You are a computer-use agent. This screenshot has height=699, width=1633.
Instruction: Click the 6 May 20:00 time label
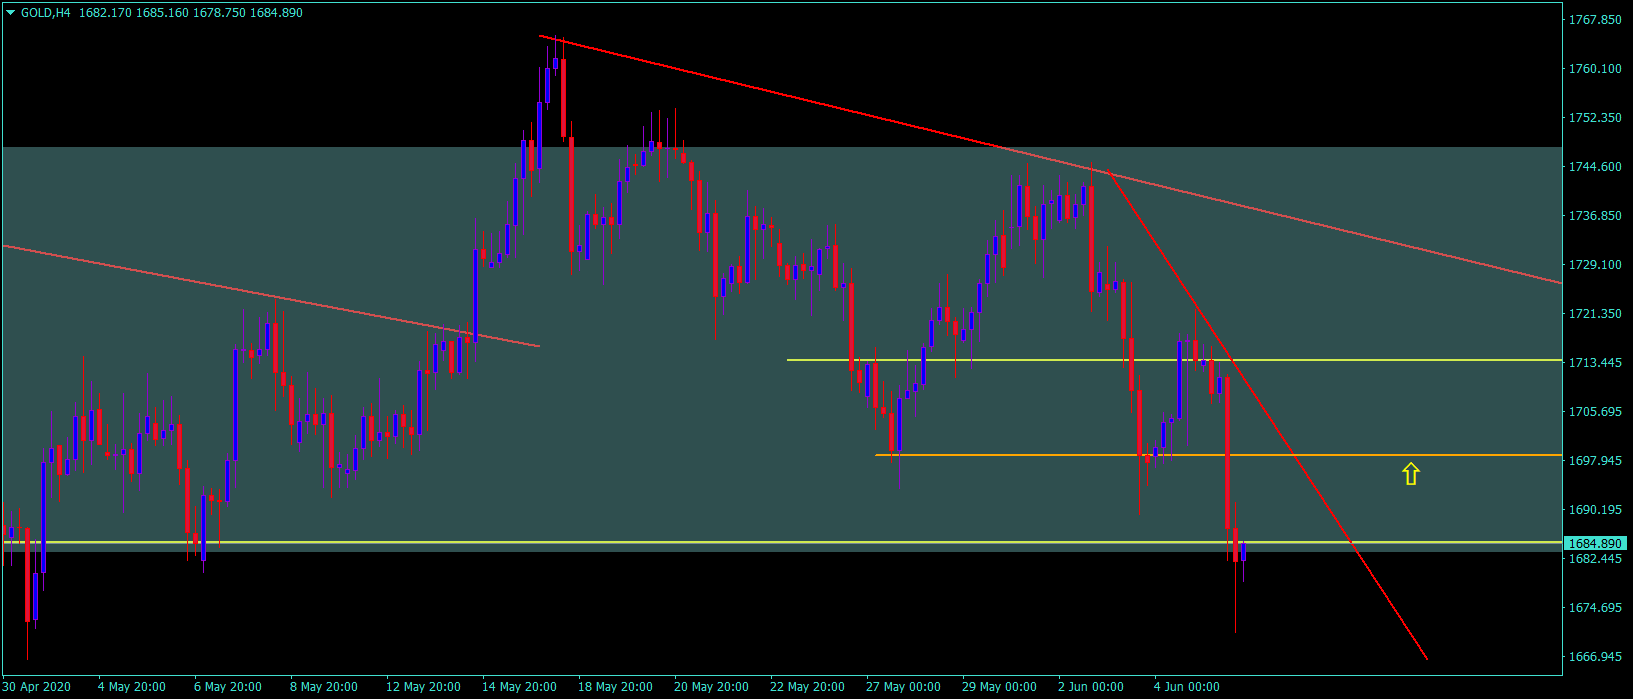pyautogui.click(x=228, y=687)
